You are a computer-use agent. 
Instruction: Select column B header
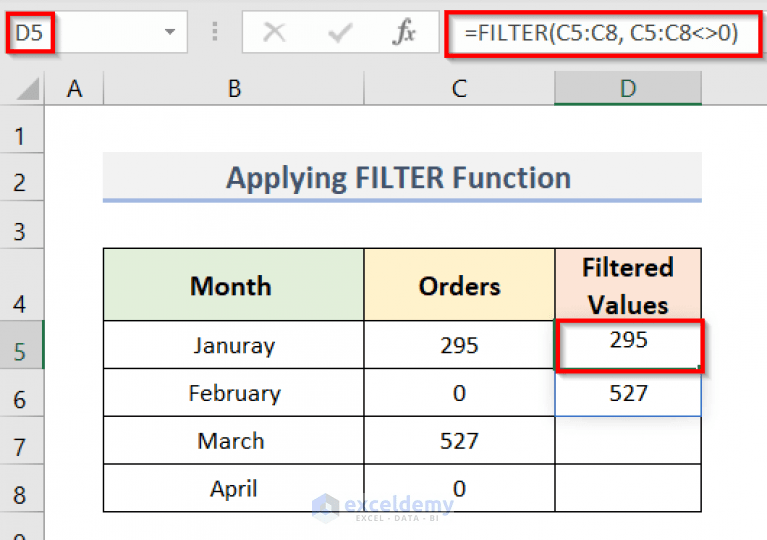coord(234,89)
